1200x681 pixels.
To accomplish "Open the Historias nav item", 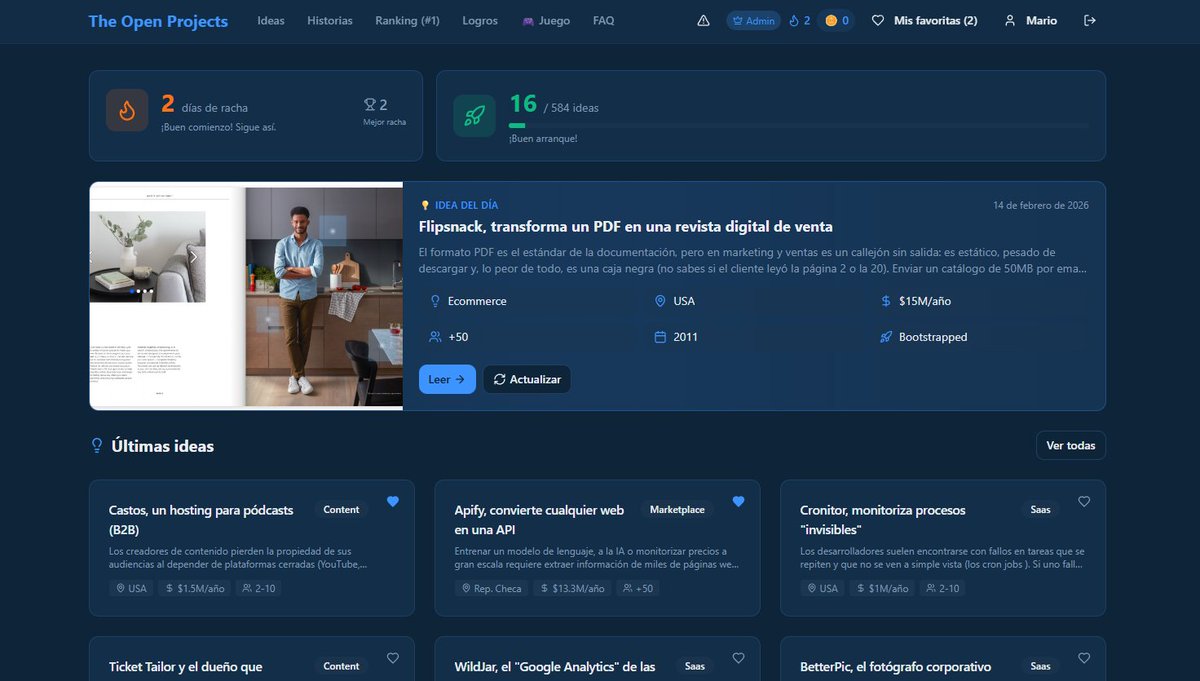I will [x=330, y=21].
